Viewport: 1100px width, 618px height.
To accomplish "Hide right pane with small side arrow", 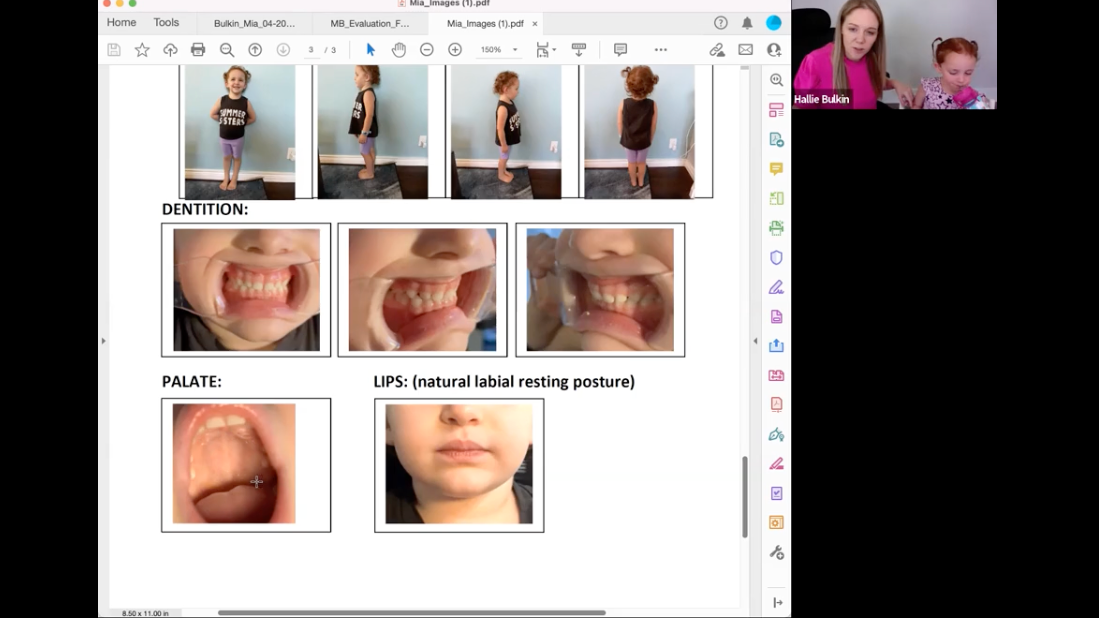I will pos(756,341).
